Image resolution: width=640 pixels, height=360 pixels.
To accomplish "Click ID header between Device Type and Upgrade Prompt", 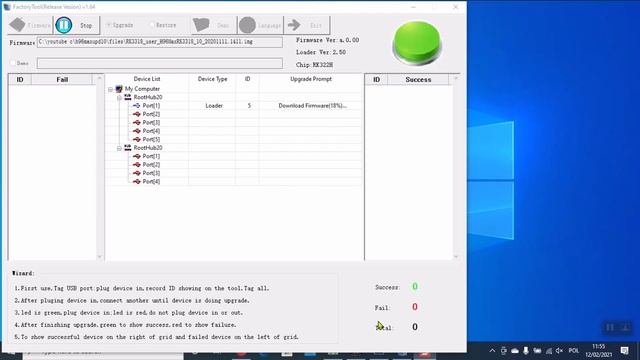I will pos(247,79).
